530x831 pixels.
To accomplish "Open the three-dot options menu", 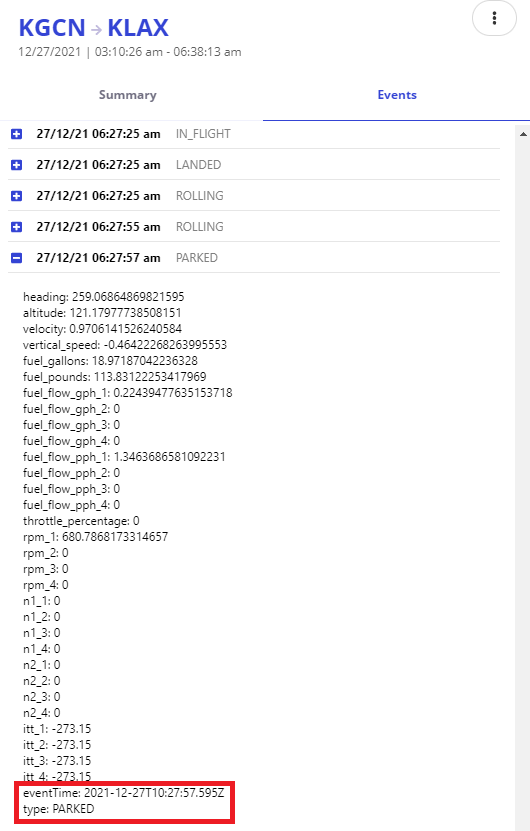I will click(494, 18).
